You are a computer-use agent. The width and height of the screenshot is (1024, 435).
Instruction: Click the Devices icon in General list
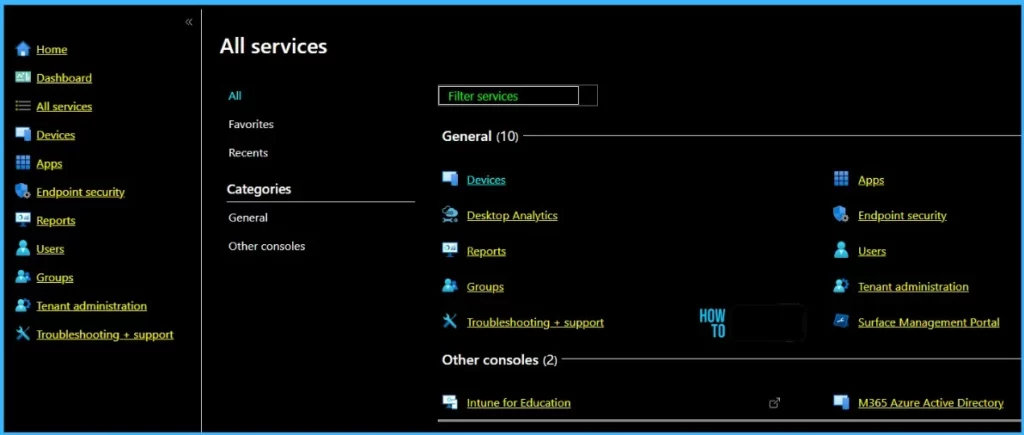pyautogui.click(x=450, y=180)
